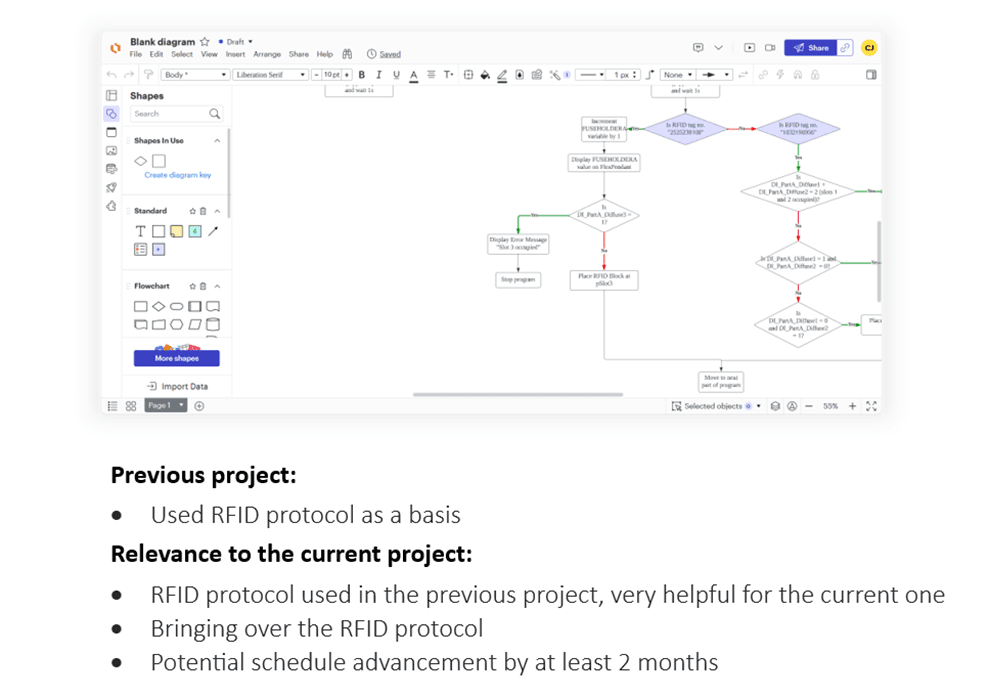The width and height of the screenshot is (989, 698).
Task: Click the Shapes search field
Action: coord(170,114)
